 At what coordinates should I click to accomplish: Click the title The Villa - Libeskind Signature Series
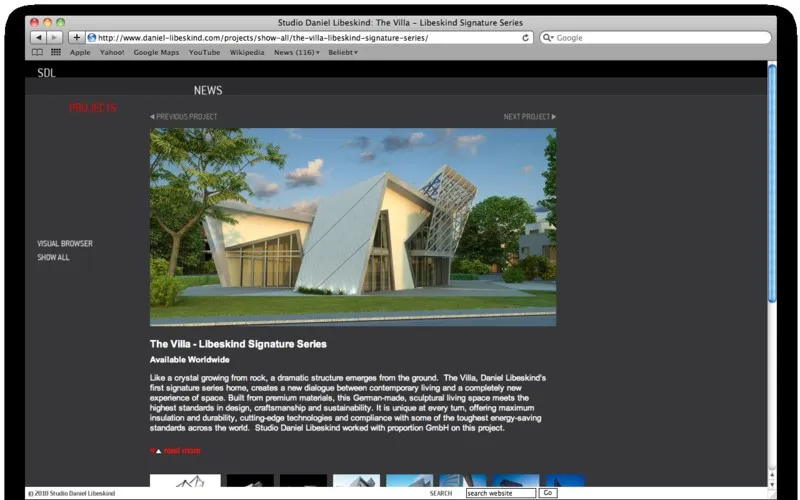(238, 344)
